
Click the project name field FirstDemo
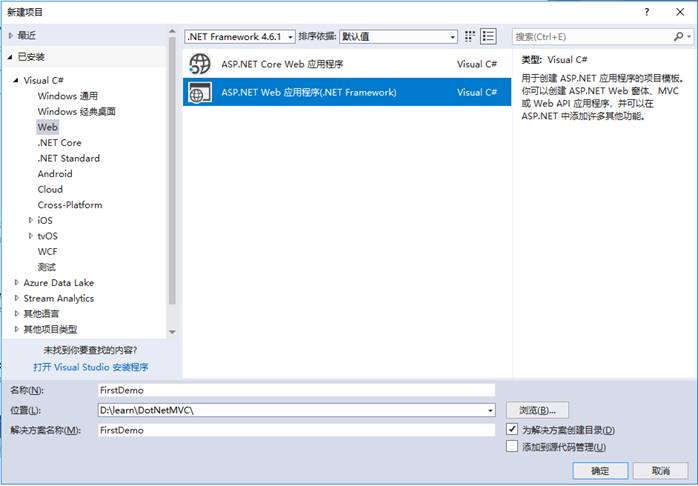[296, 390]
